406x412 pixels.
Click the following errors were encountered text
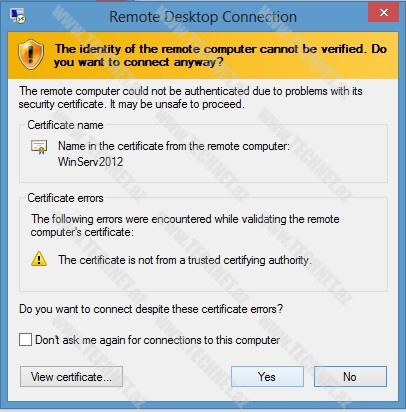[185, 226]
